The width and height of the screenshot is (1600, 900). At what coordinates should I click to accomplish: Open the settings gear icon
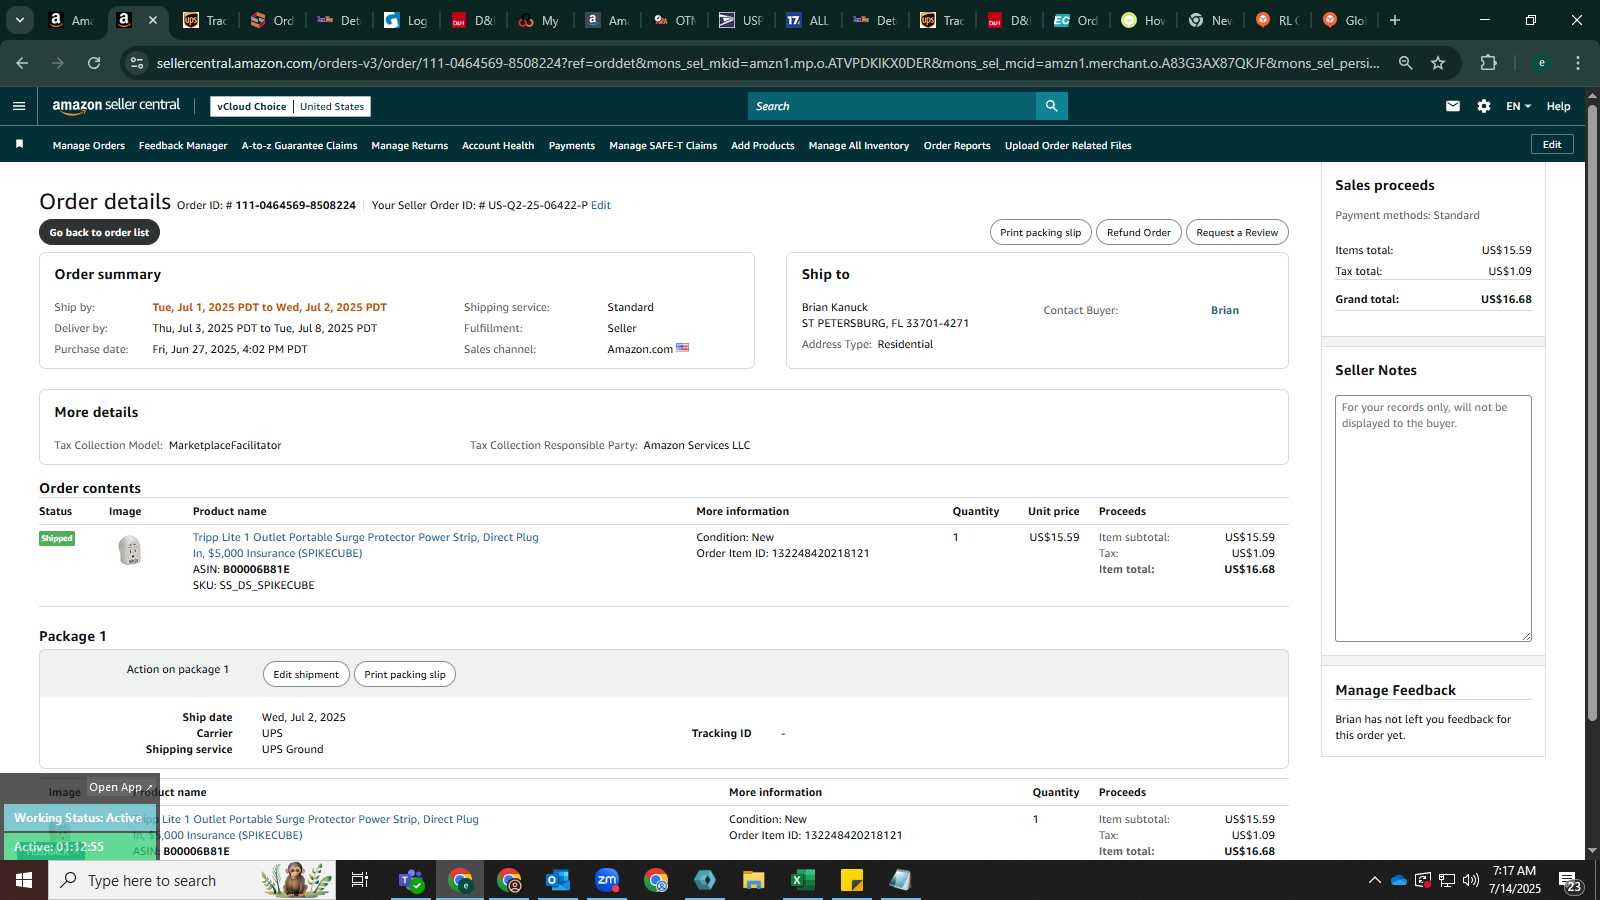click(1484, 106)
